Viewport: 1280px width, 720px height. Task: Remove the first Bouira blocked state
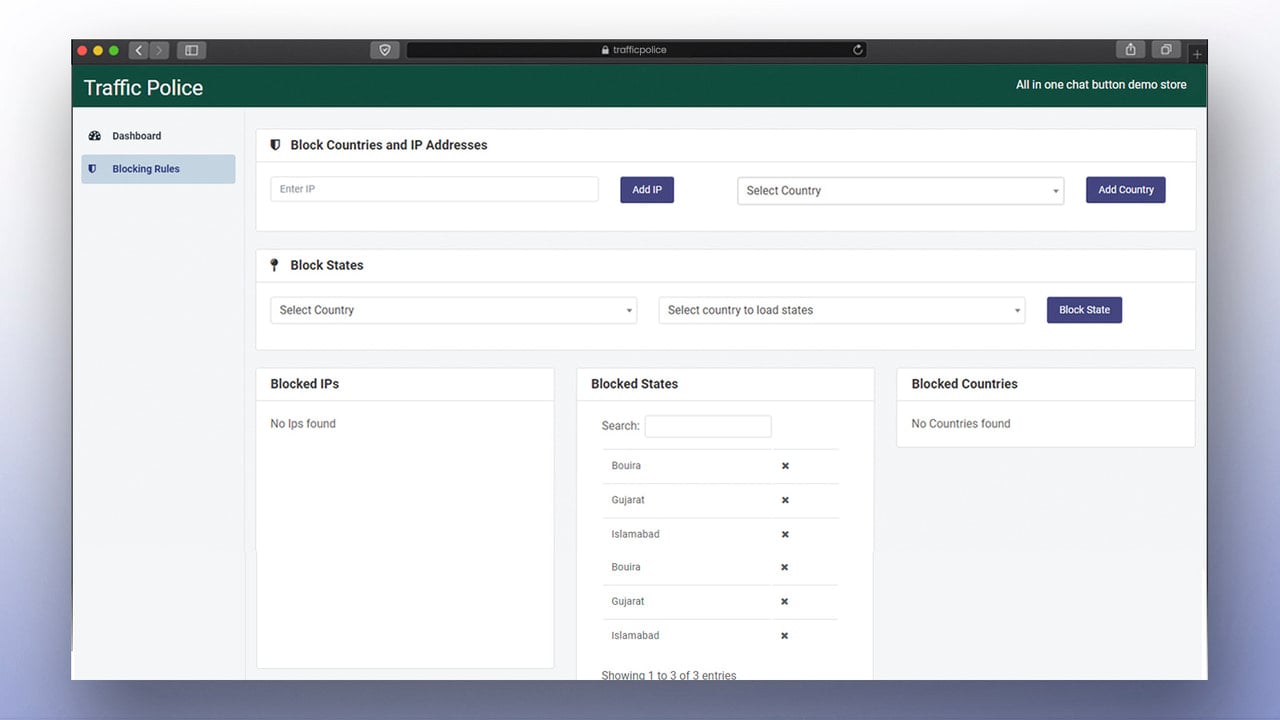click(x=785, y=466)
